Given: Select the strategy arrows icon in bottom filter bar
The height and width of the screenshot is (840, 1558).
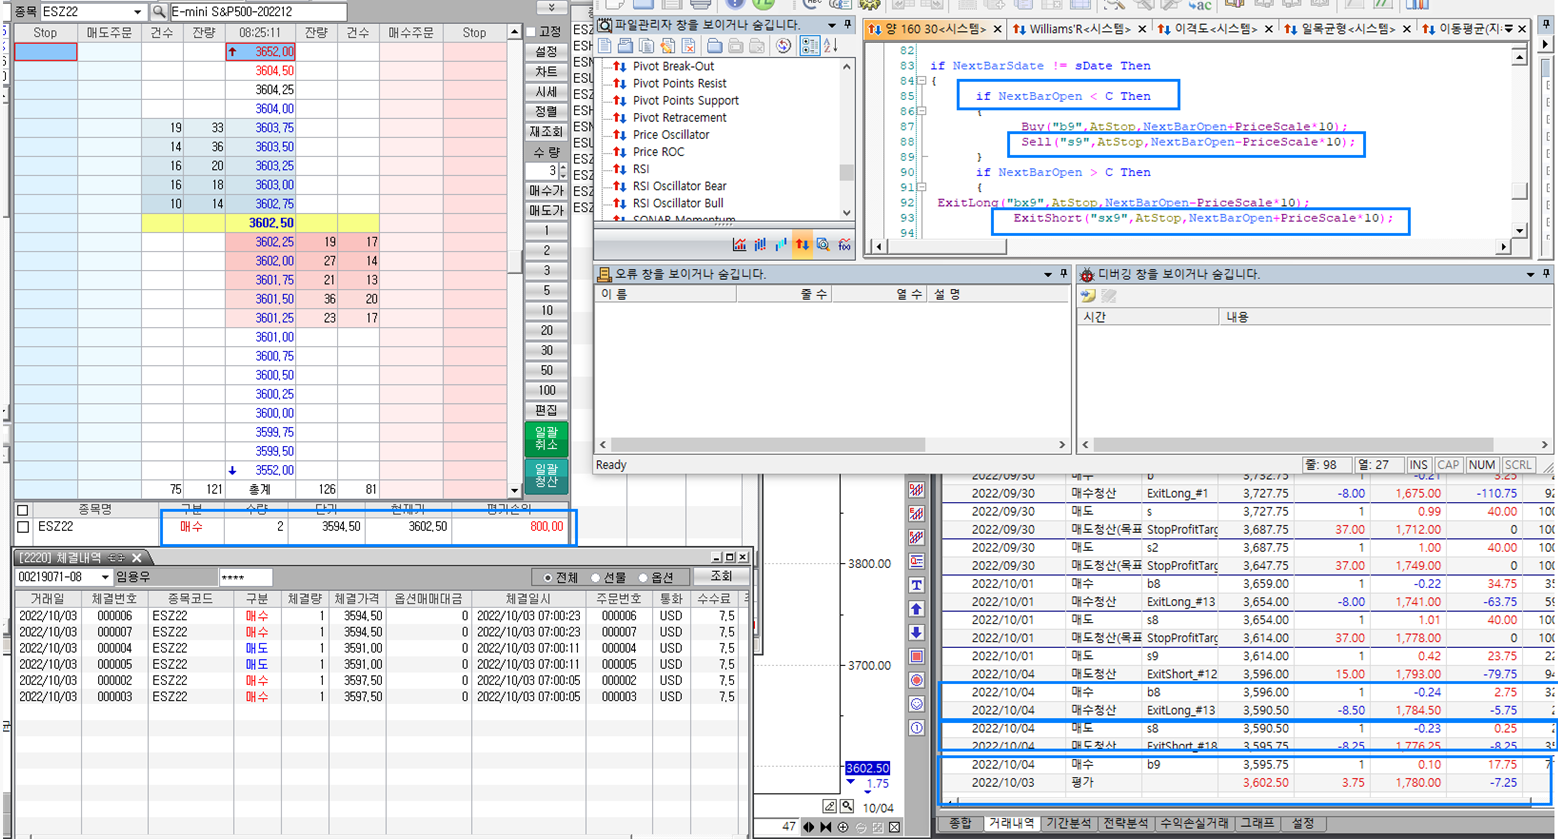Looking at the screenshot, I should [x=802, y=244].
